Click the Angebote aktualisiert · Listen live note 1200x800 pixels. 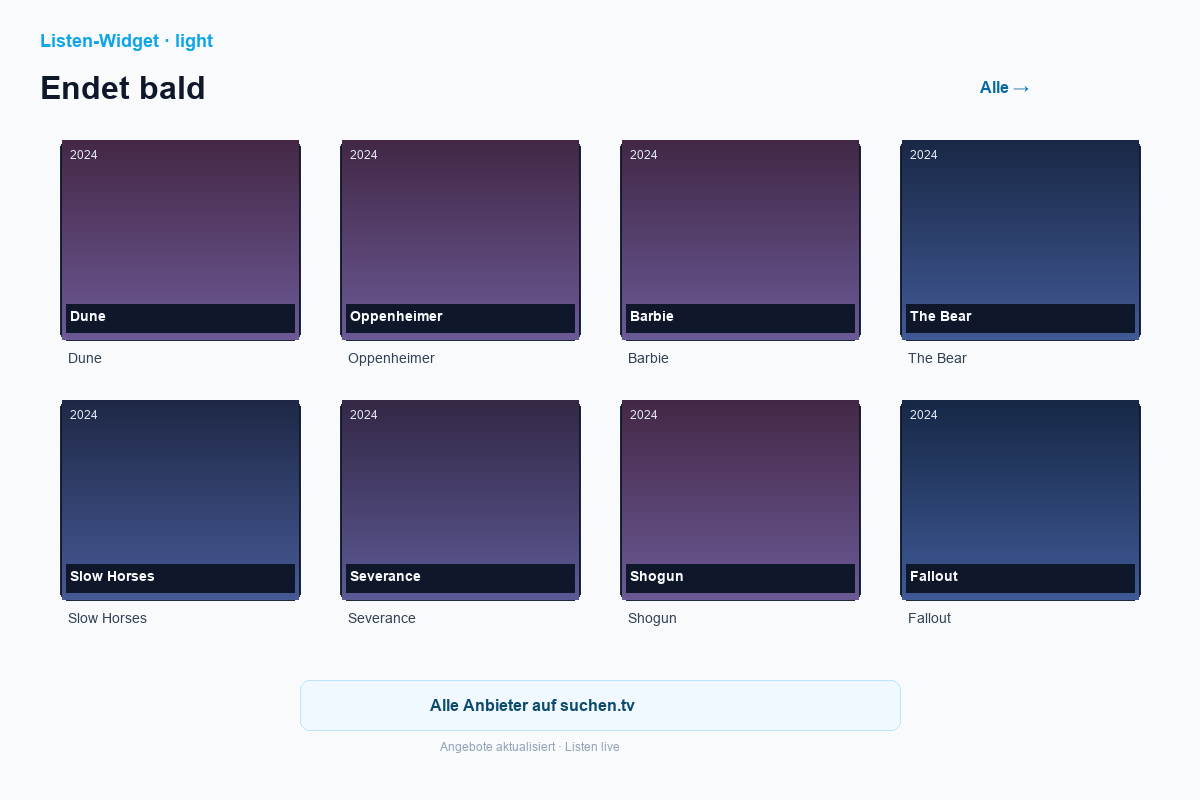click(x=530, y=747)
